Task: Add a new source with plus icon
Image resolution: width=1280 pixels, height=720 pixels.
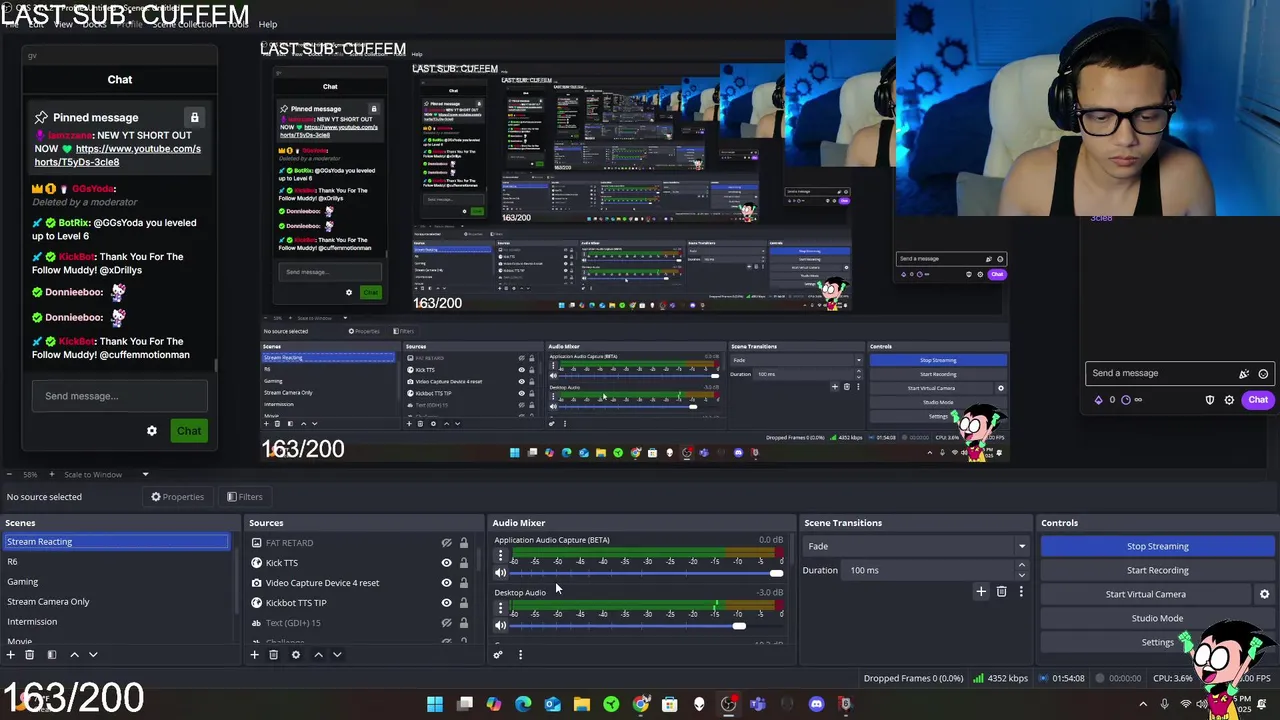Action: pyautogui.click(x=254, y=655)
